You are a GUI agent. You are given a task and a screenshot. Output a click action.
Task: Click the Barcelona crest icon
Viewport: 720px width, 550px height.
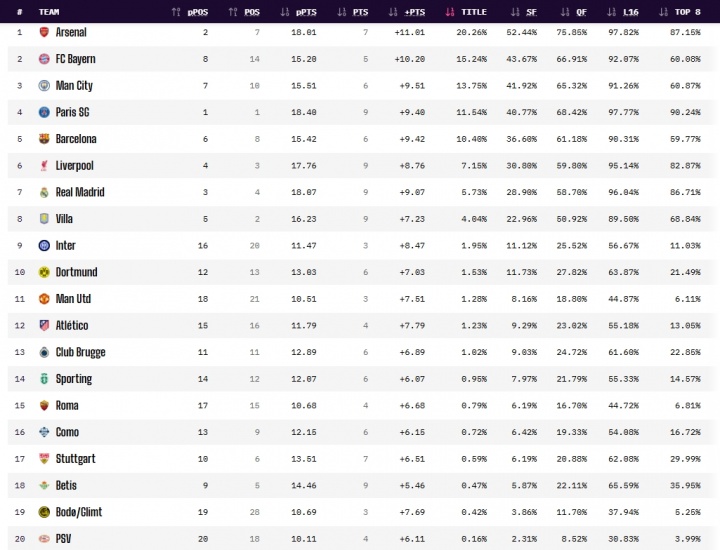[44, 139]
